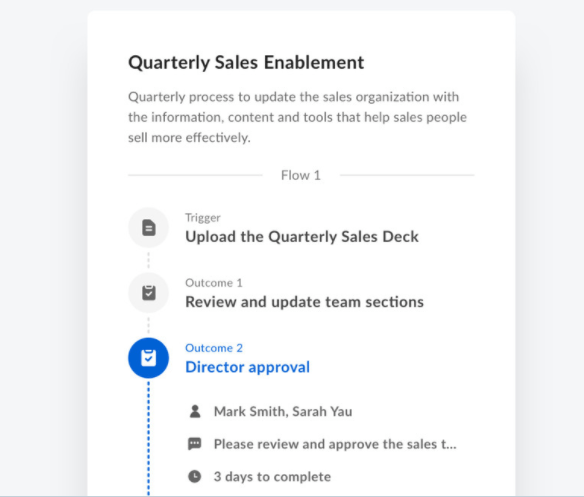Click the Trigger document icon
The image size is (584, 497).
[x=149, y=228]
